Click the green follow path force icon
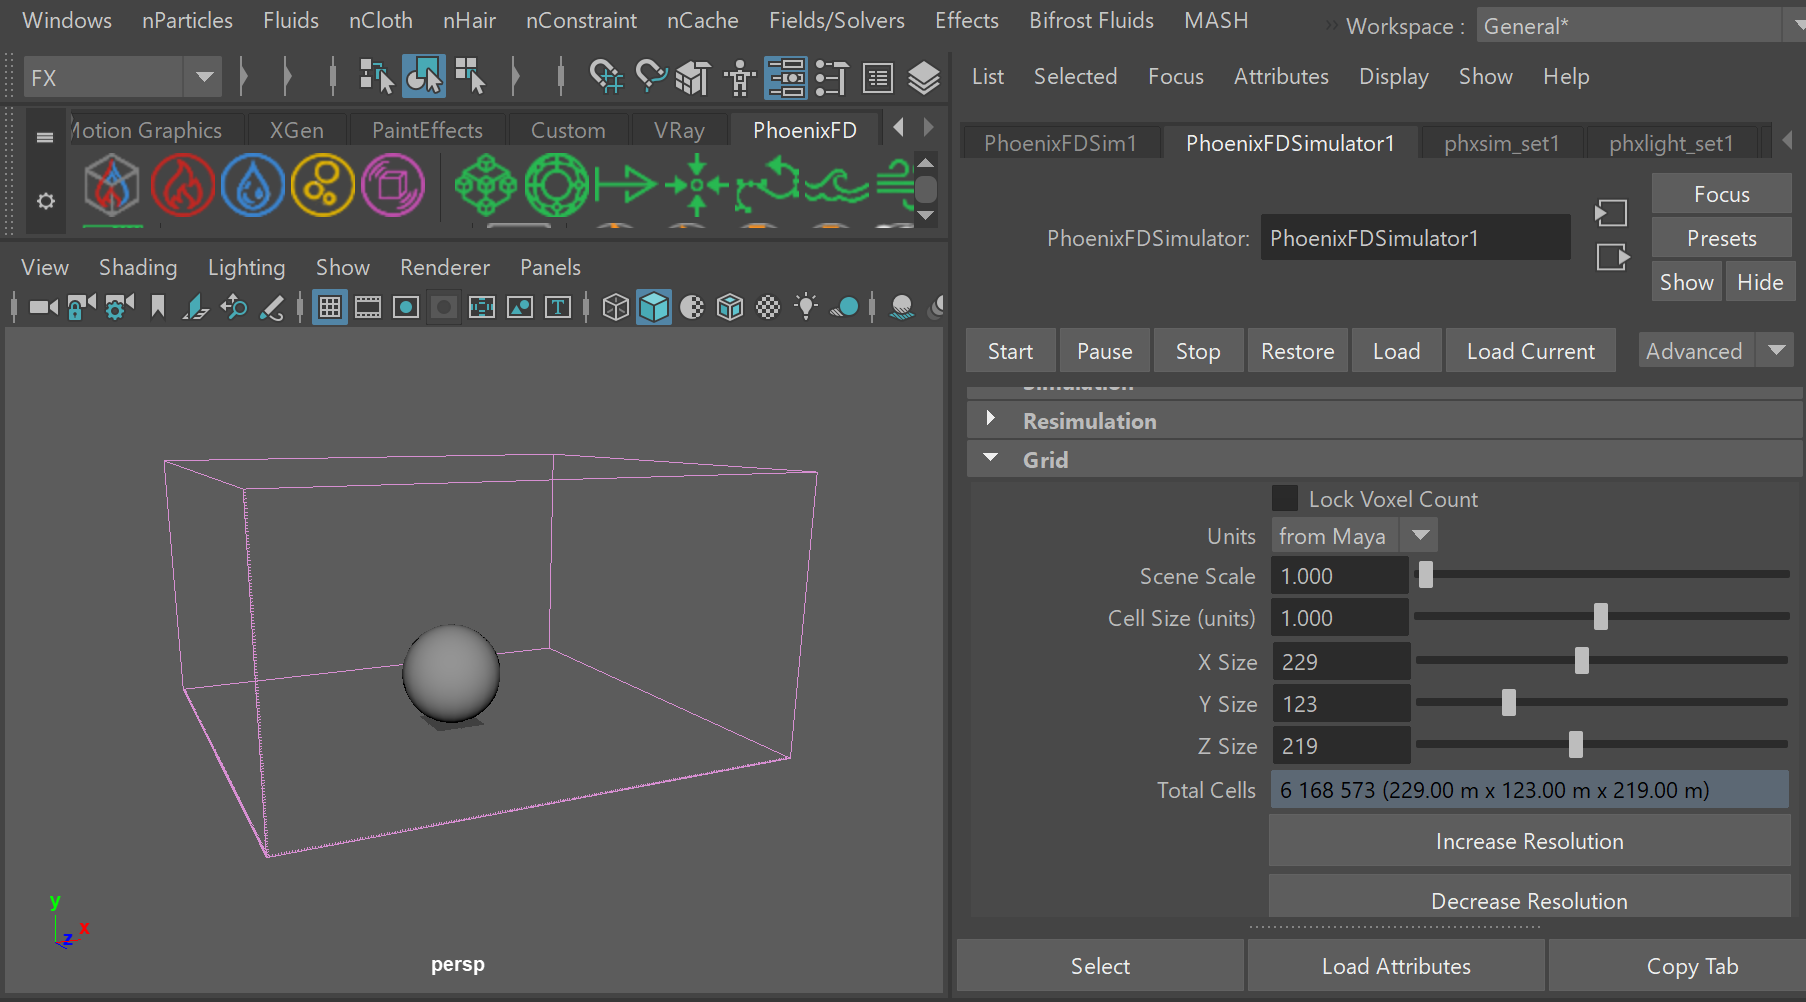This screenshot has width=1806, height=1002. pos(767,185)
